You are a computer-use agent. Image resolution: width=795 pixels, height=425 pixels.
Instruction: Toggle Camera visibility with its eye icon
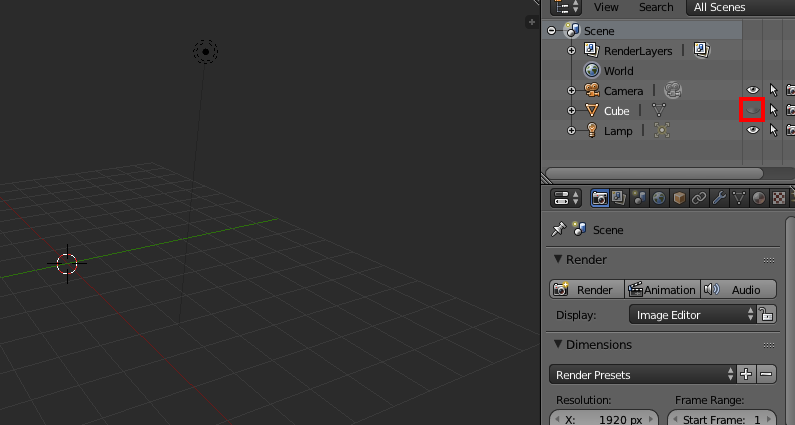click(x=753, y=90)
